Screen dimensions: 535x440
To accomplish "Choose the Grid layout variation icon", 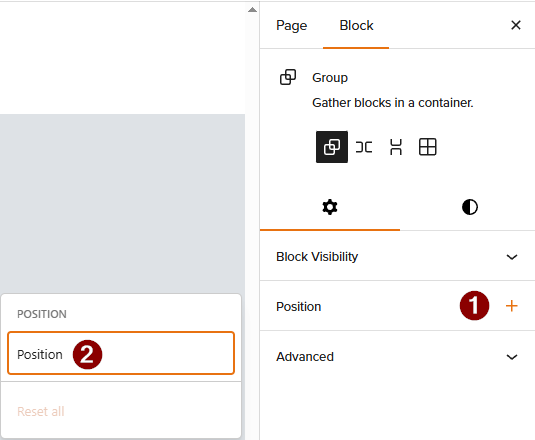I will coord(428,147).
